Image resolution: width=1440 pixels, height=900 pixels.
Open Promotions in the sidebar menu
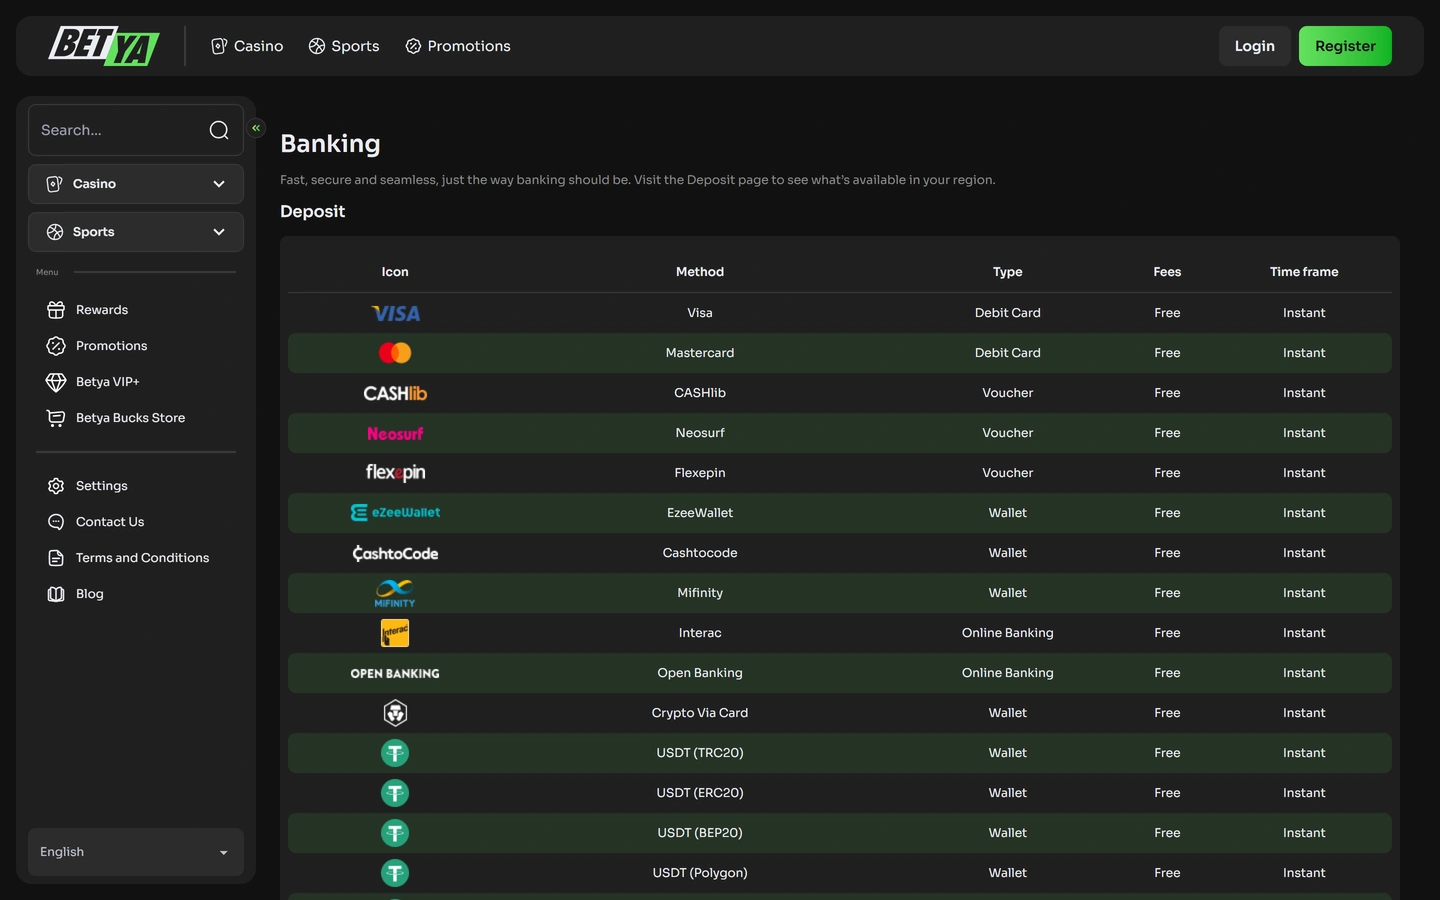112,346
